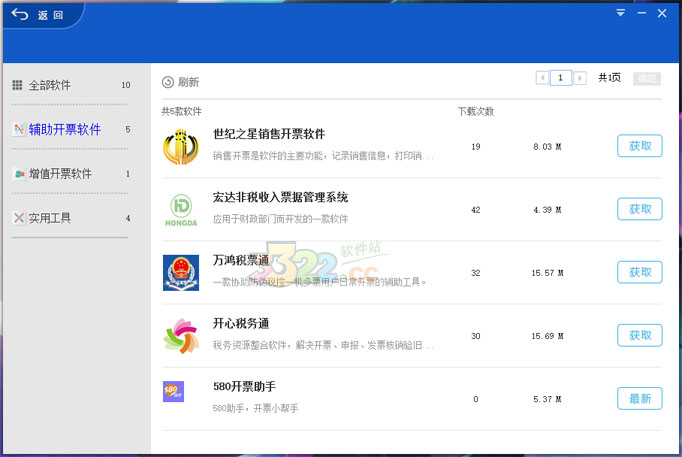Minimize the software window
The image size is (682, 457).
tap(642, 13)
